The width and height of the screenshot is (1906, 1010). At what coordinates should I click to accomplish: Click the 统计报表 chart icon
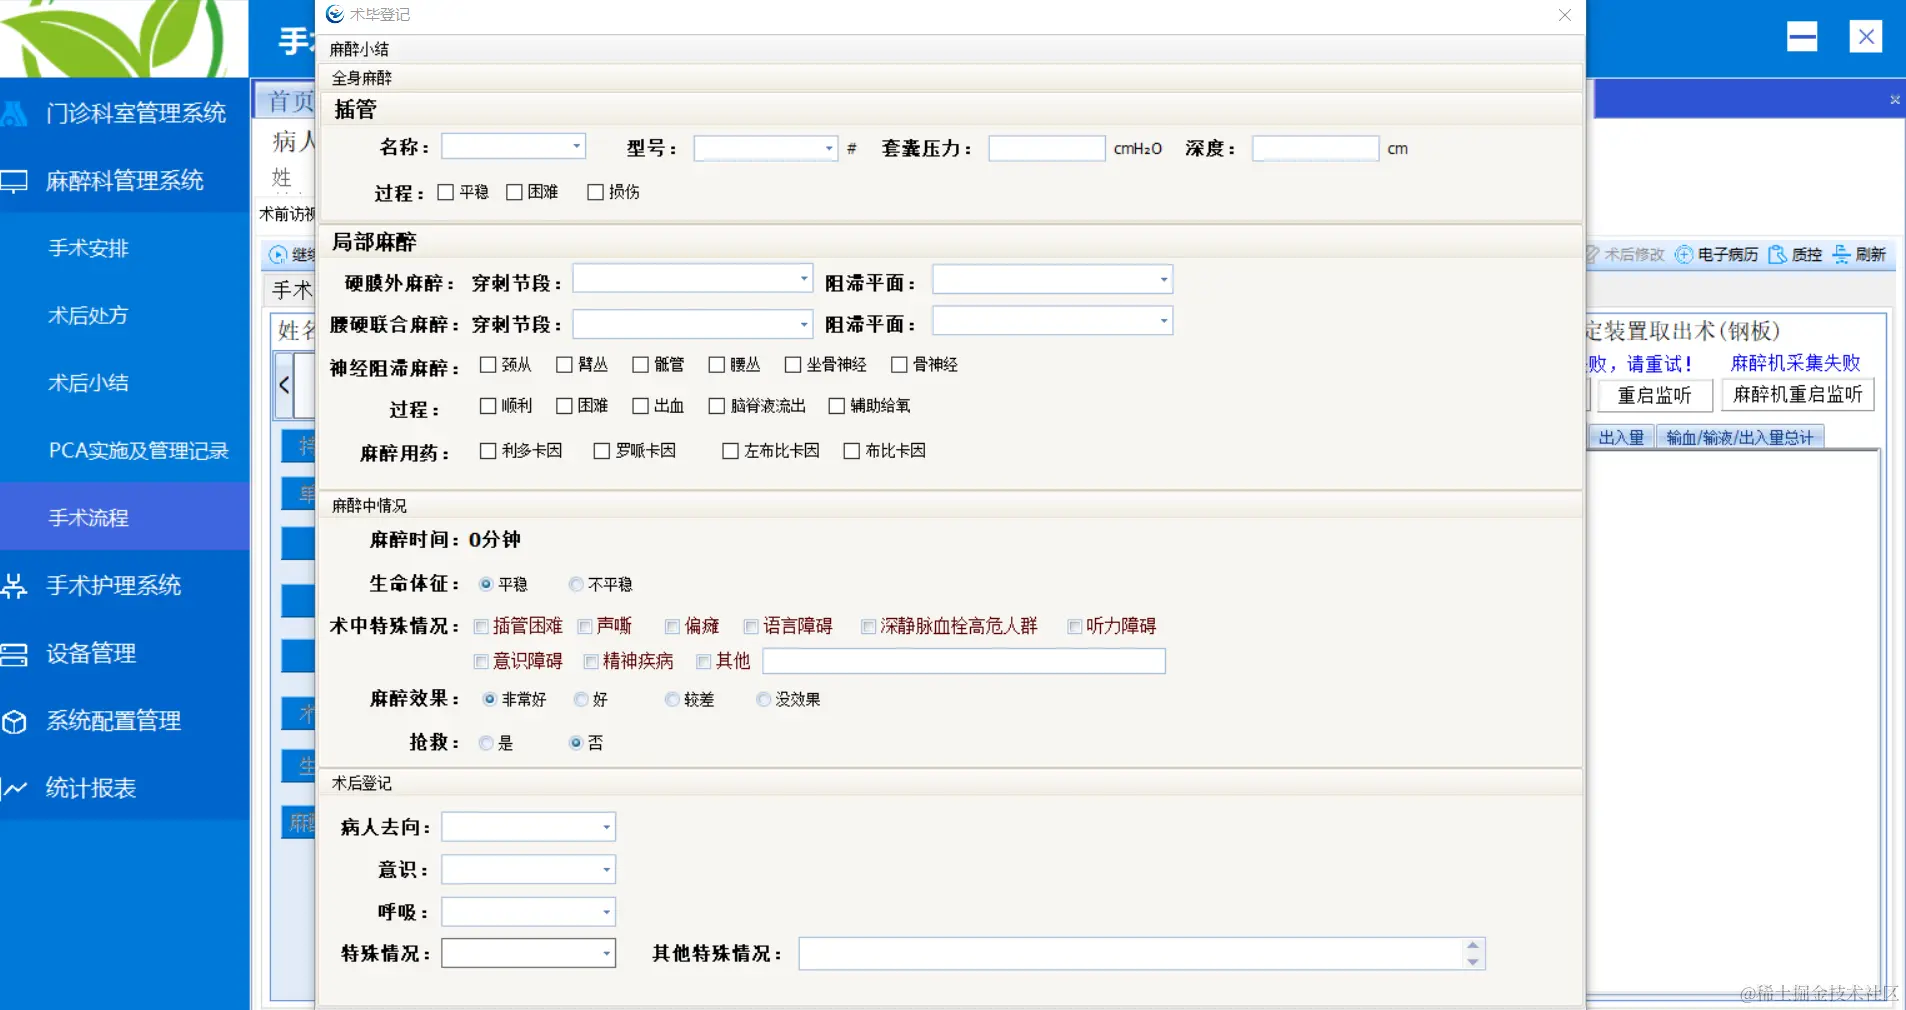point(16,789)
